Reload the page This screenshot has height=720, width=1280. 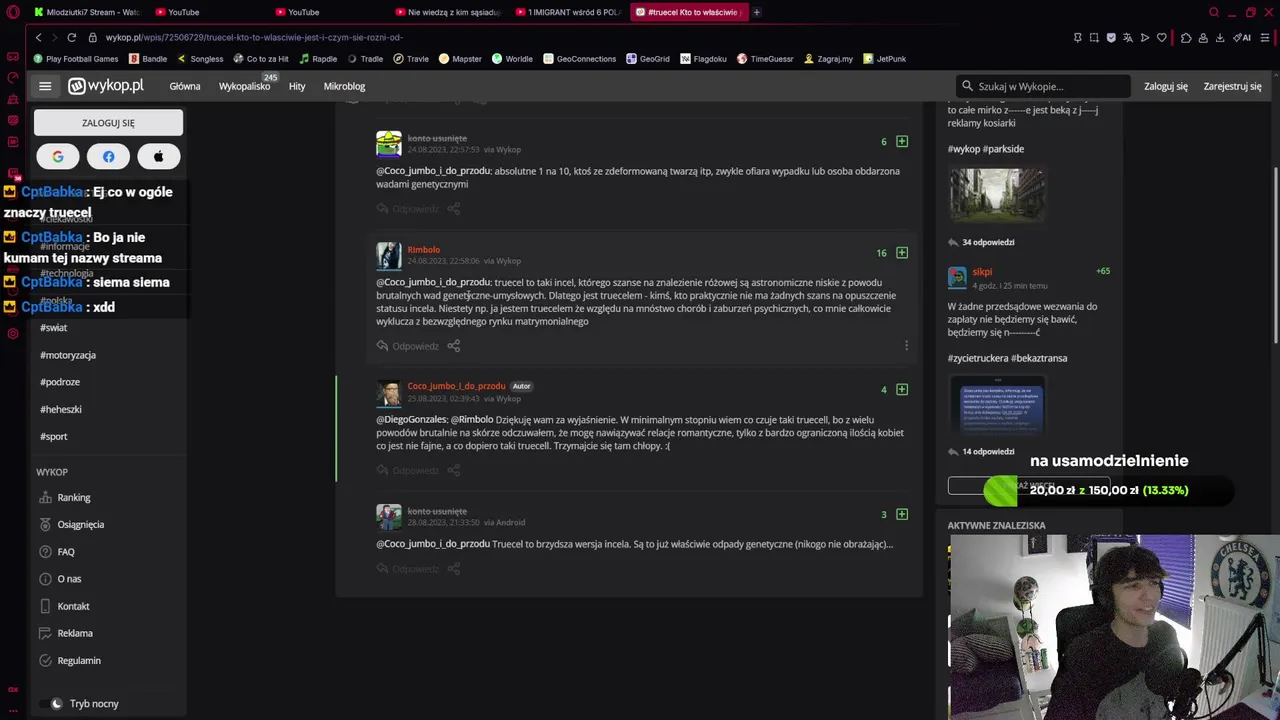71,38
